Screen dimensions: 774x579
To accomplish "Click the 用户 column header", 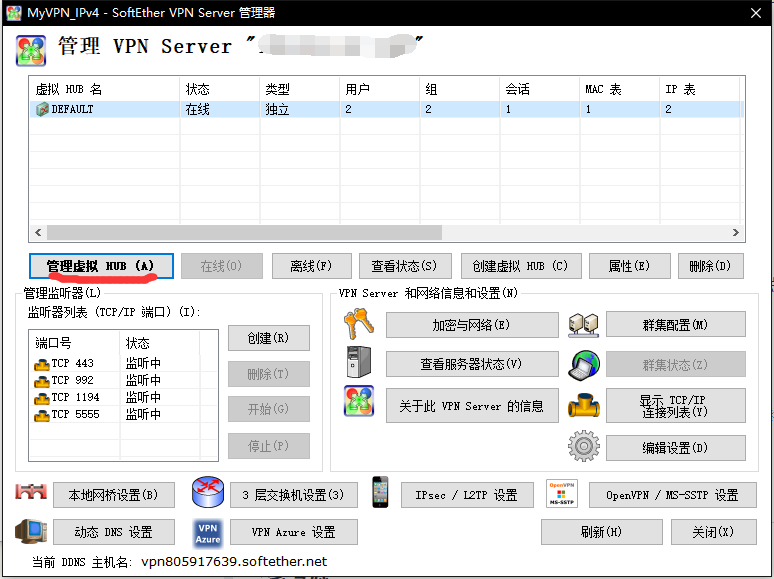I will pyautogui.click(x=380, y=89).
